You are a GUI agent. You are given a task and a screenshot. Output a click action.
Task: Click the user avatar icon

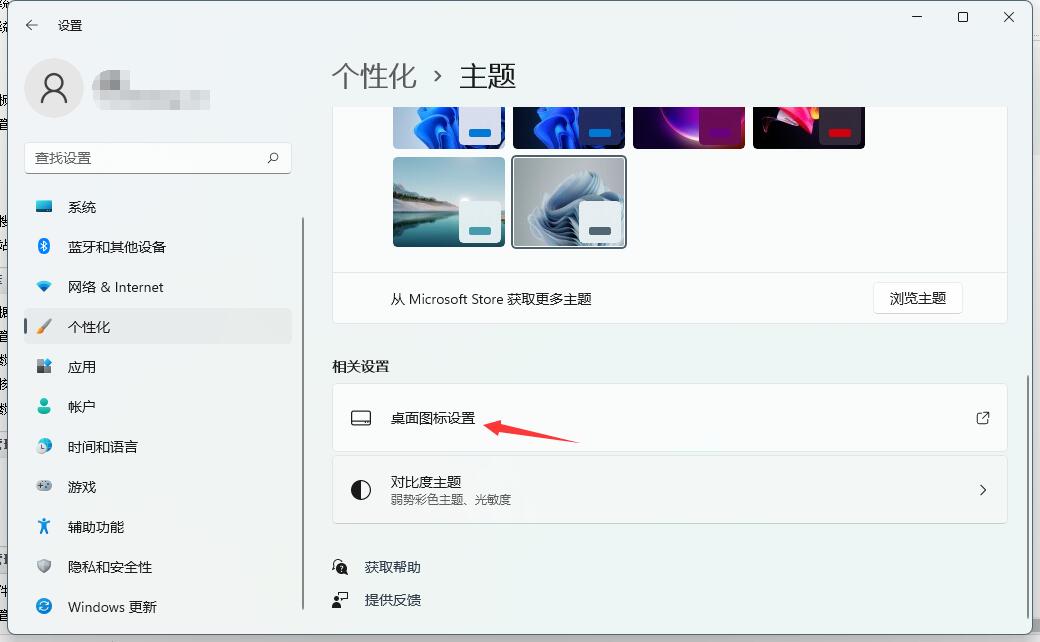pos(54,88)
